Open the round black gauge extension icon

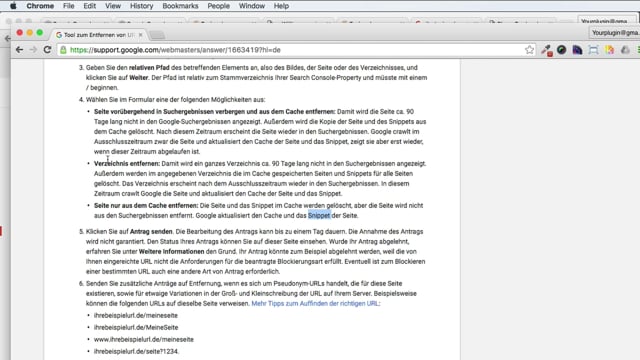coord(562,50)
